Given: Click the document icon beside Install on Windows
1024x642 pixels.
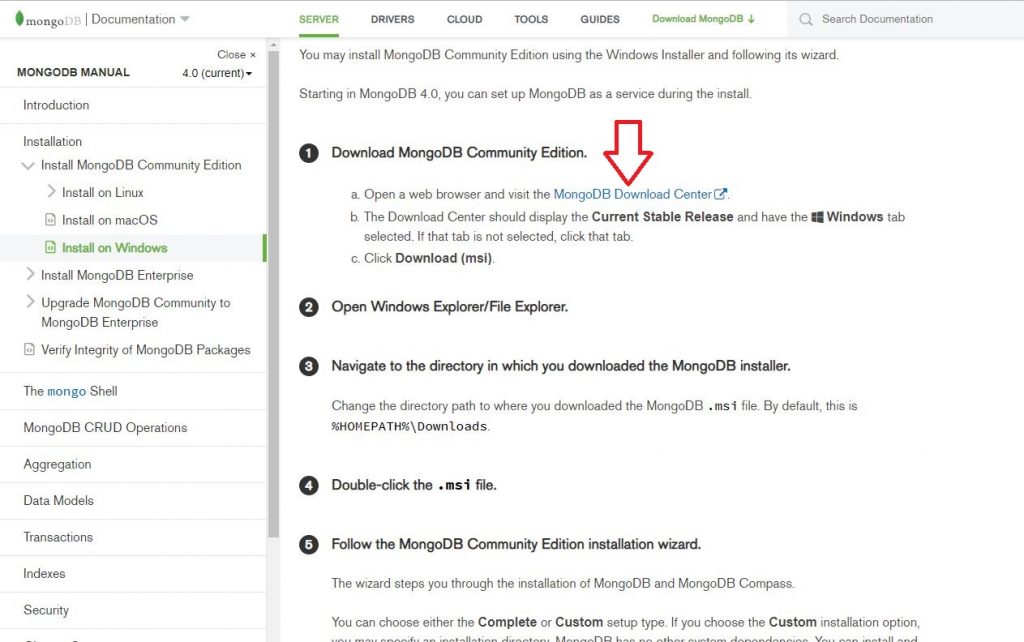Looking at the screenshot, I should click(x=48, y=247).
